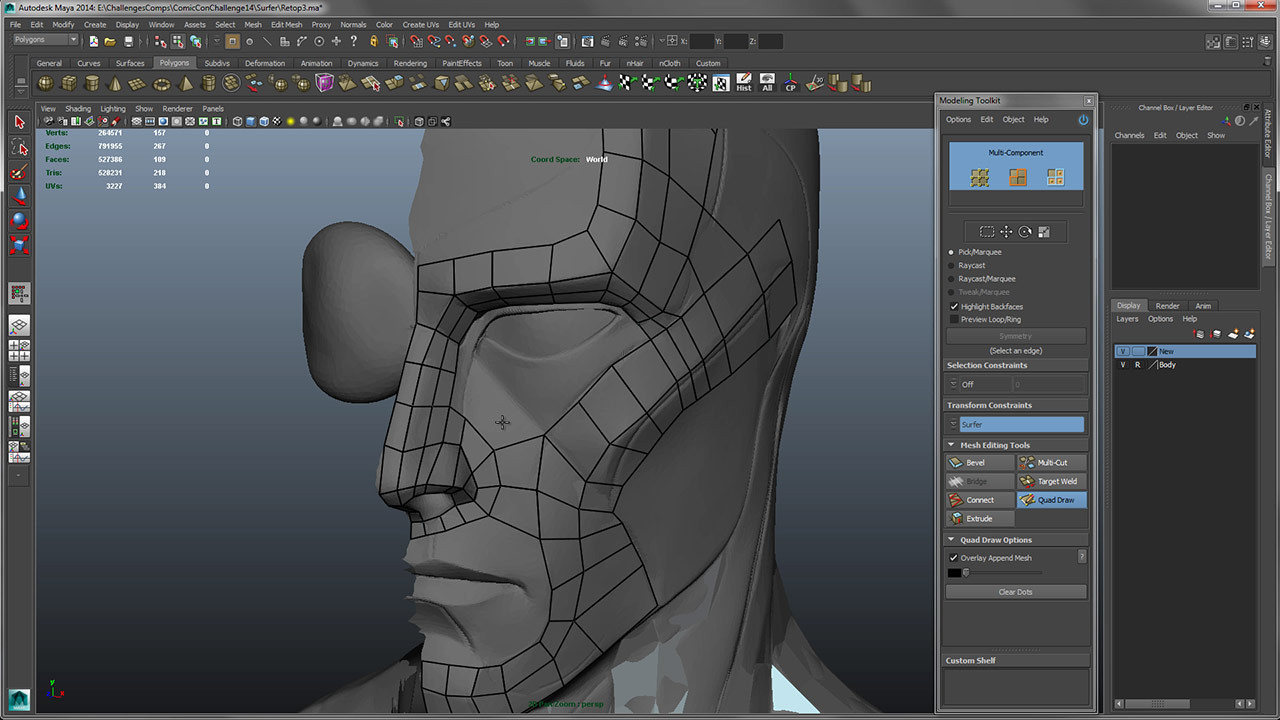Select the Quad Draw tool
The height and width of the screenshot is (720, 1280).
pos(1051,500)
